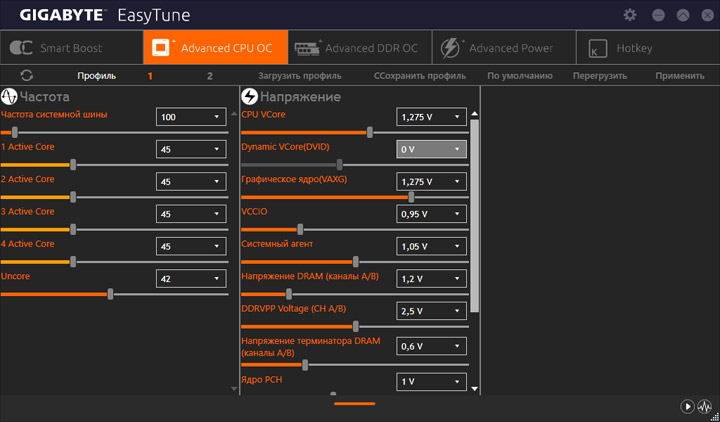The image size is (720, 422).
Task: Open the Advanced DDR OC tab
Action: pyautogui.click(x=360, y=47)
